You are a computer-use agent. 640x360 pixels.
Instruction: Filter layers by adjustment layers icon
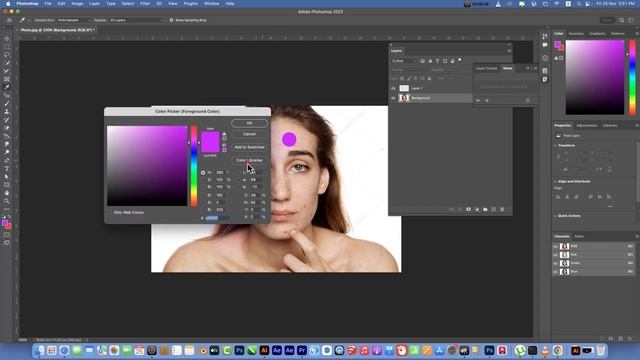(x=430, y=61)
